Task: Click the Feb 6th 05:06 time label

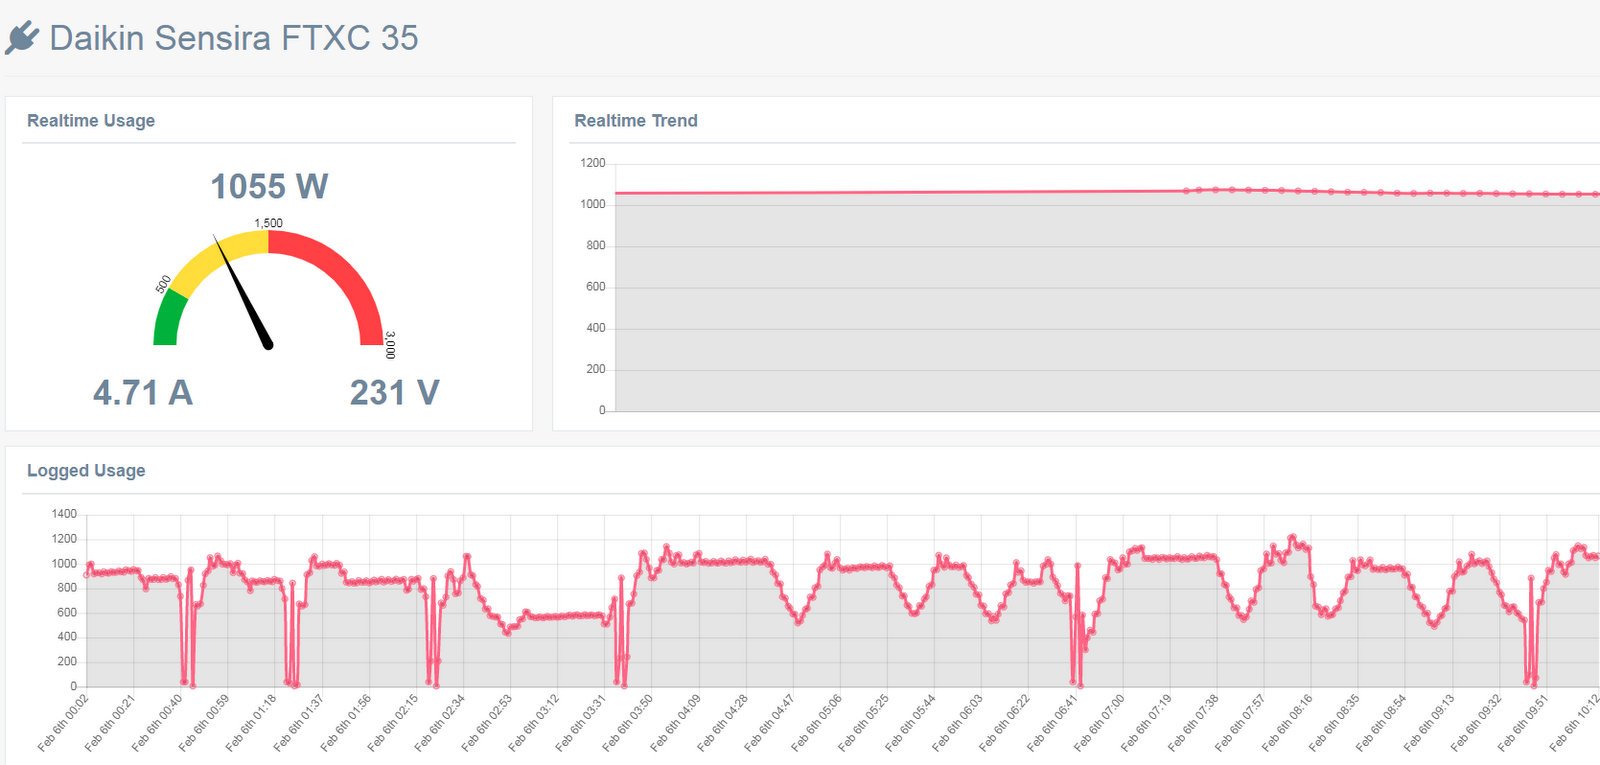Action: coord(817,723)
